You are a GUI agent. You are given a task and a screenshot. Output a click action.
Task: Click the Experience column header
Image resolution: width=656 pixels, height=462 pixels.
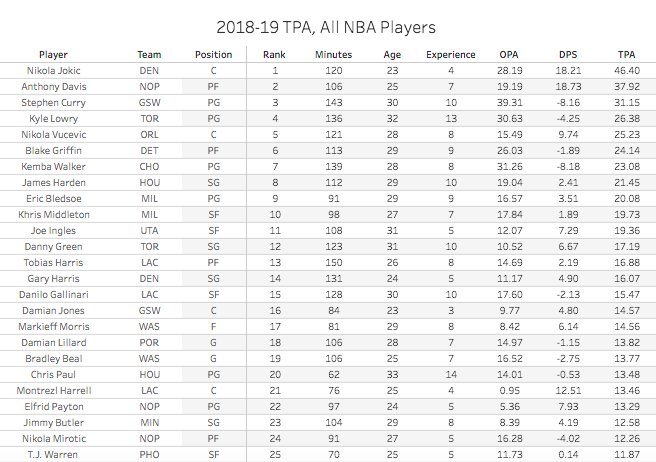pos(450,54)
